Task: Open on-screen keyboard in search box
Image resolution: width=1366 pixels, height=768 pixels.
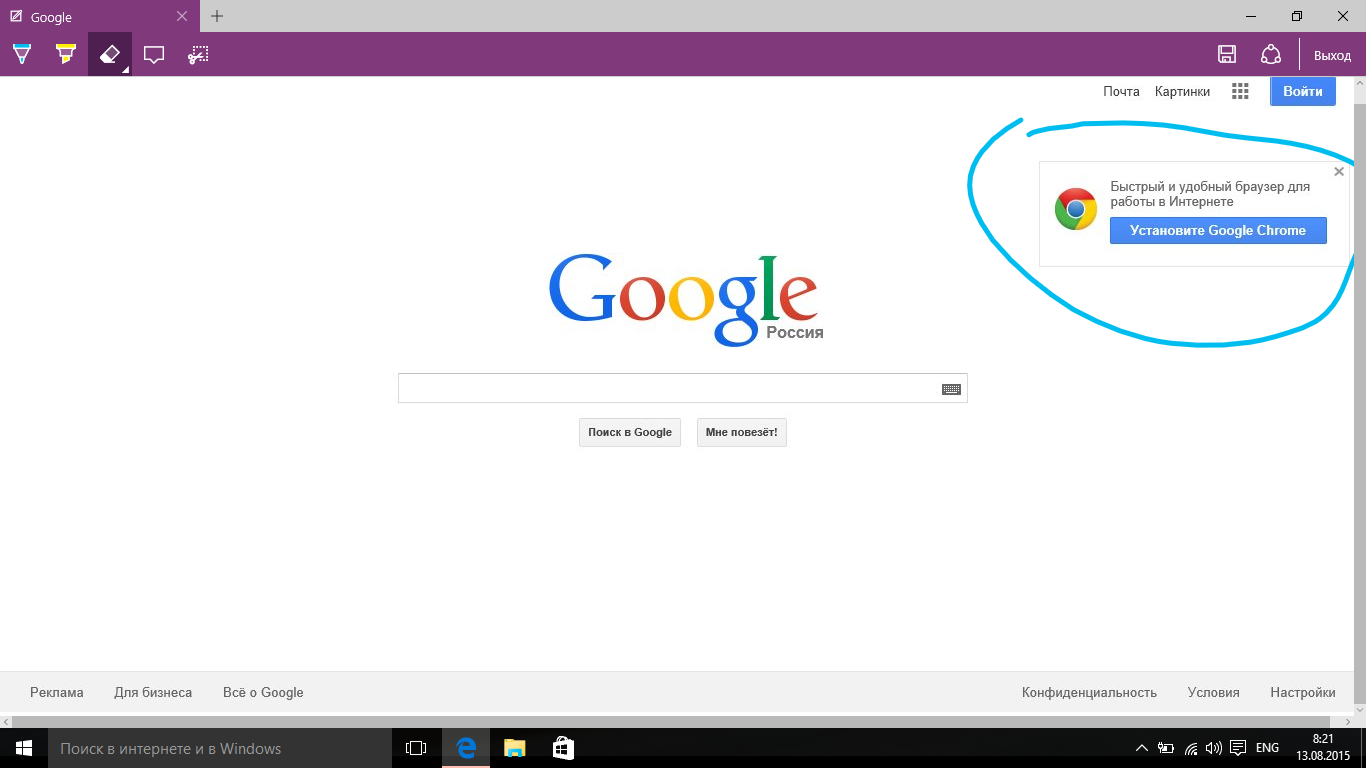Action: [951, 389]
